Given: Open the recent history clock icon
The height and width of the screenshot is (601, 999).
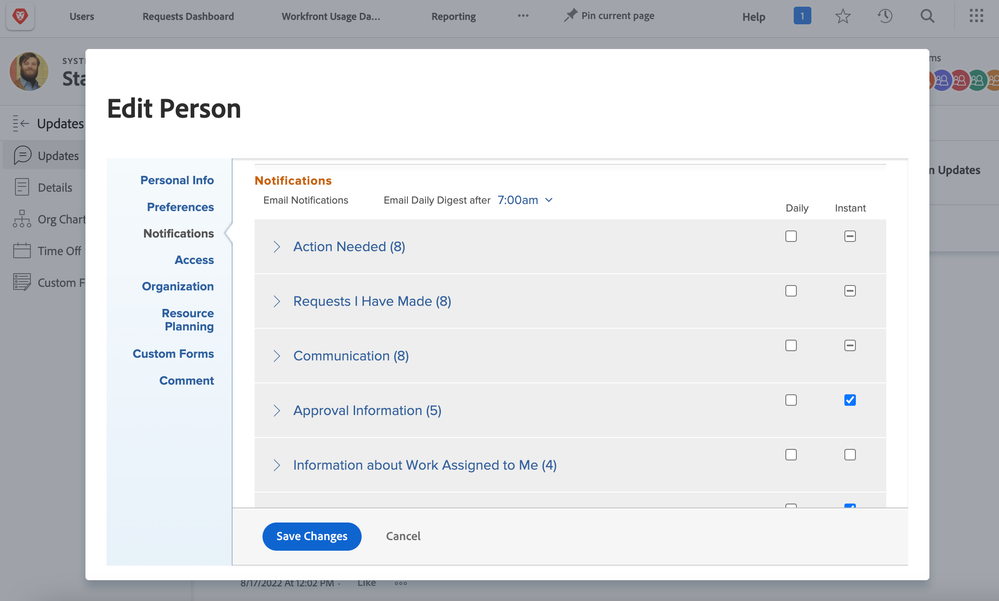Looking at the screenshot, I should click(x=885, y=16).
